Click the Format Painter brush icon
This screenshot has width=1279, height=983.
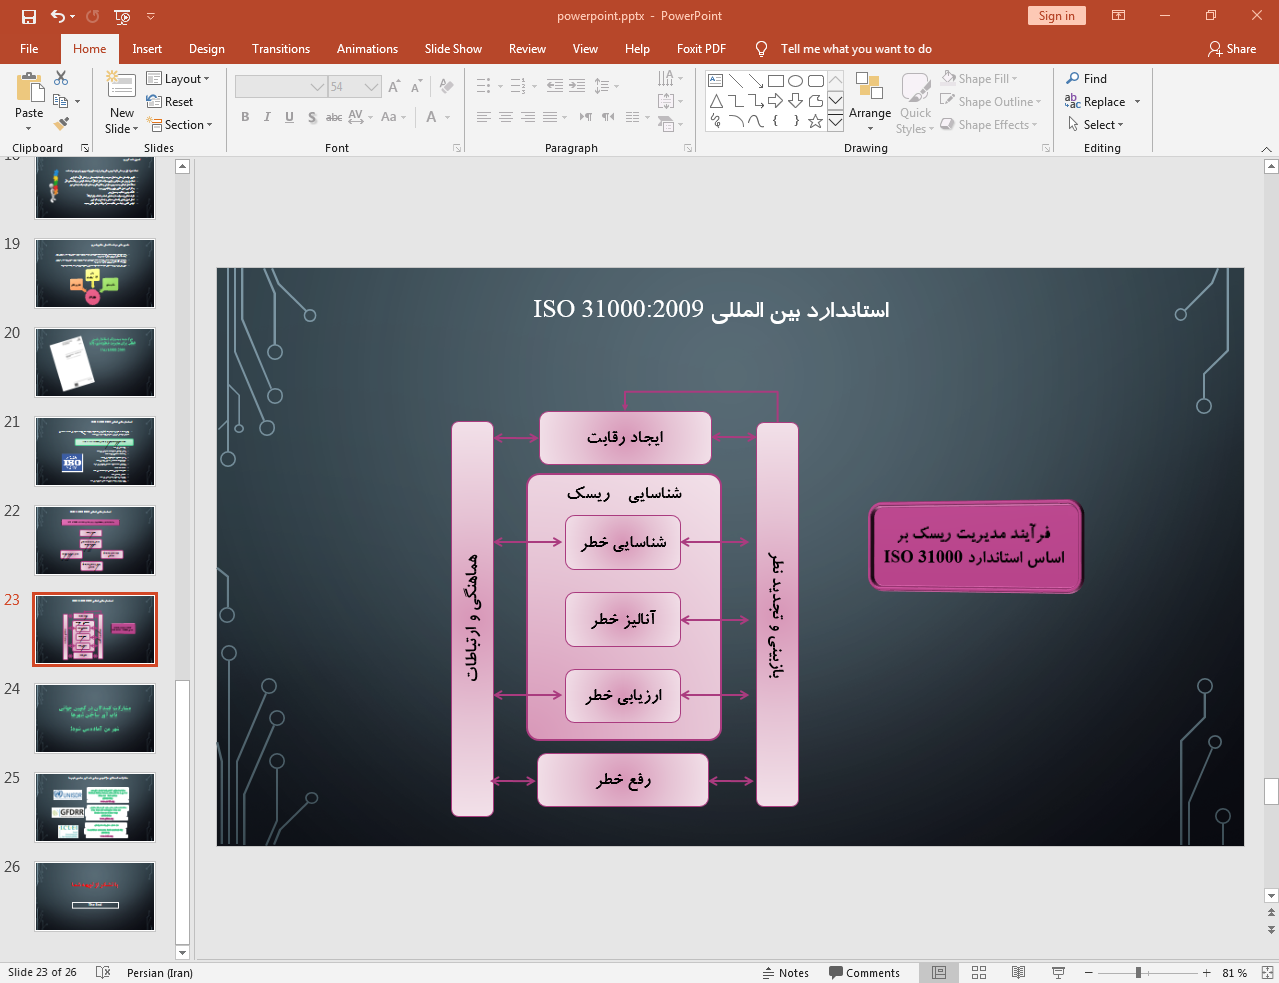[x=61, y=124]
